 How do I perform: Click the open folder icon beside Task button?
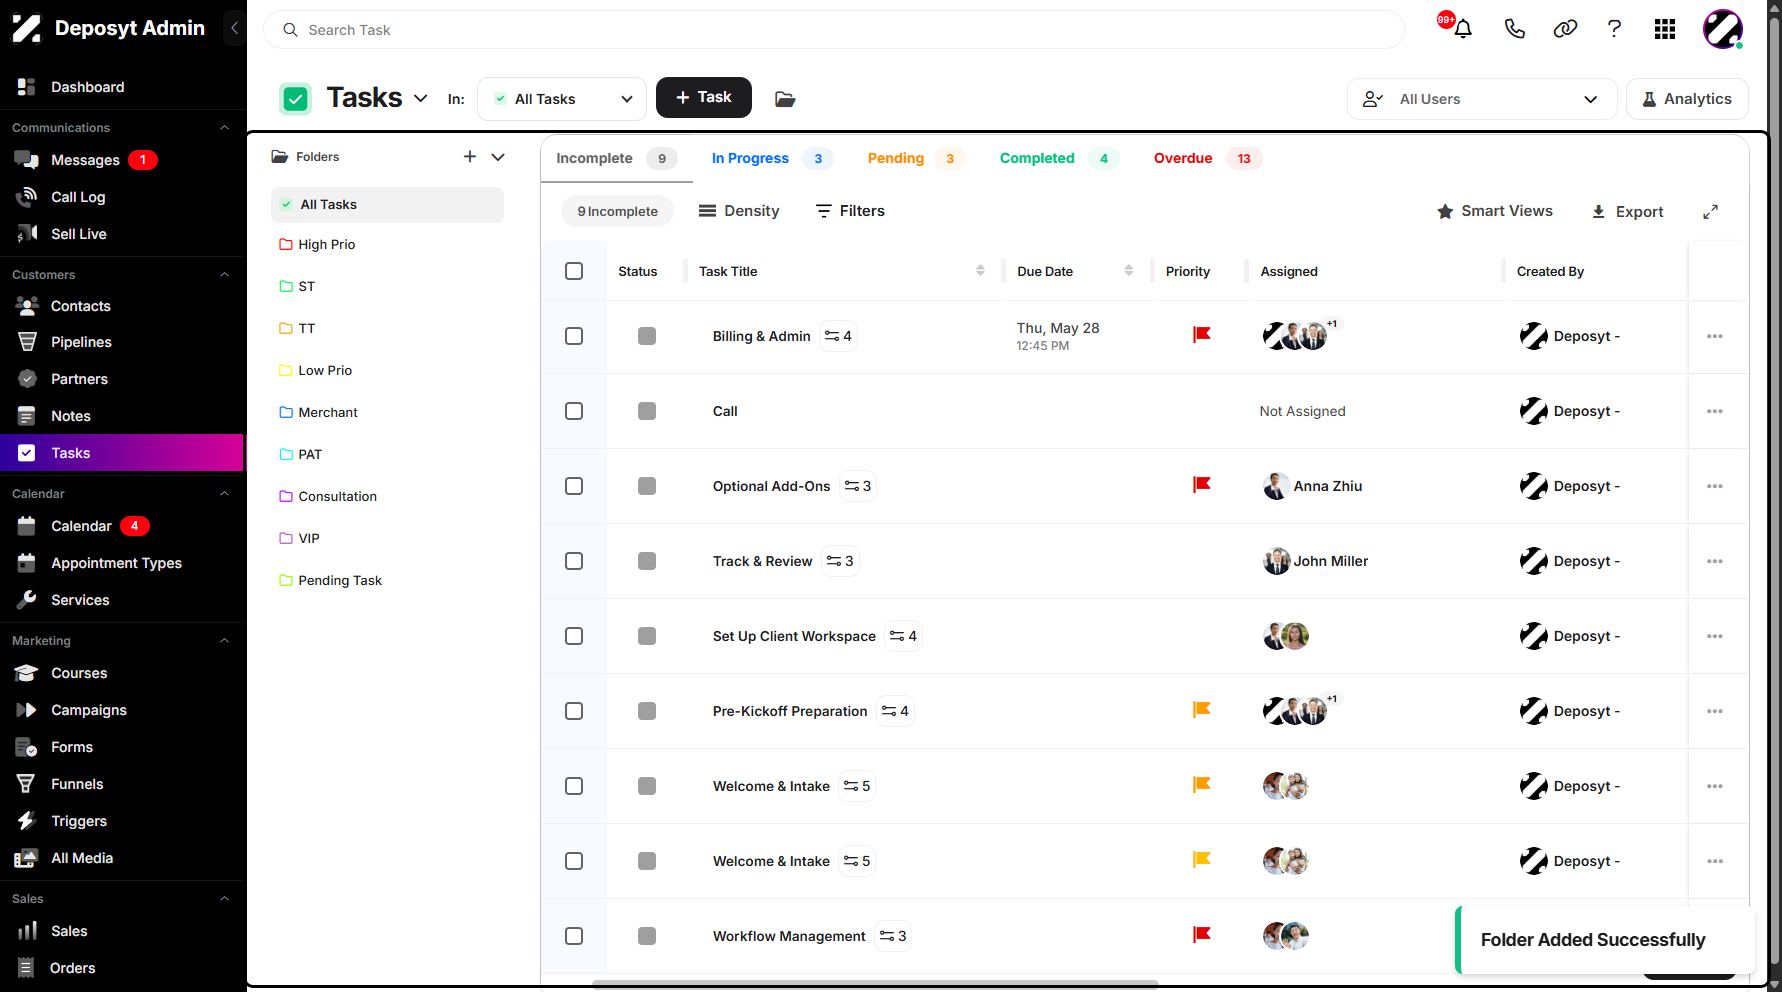click(x=785, y=98)
